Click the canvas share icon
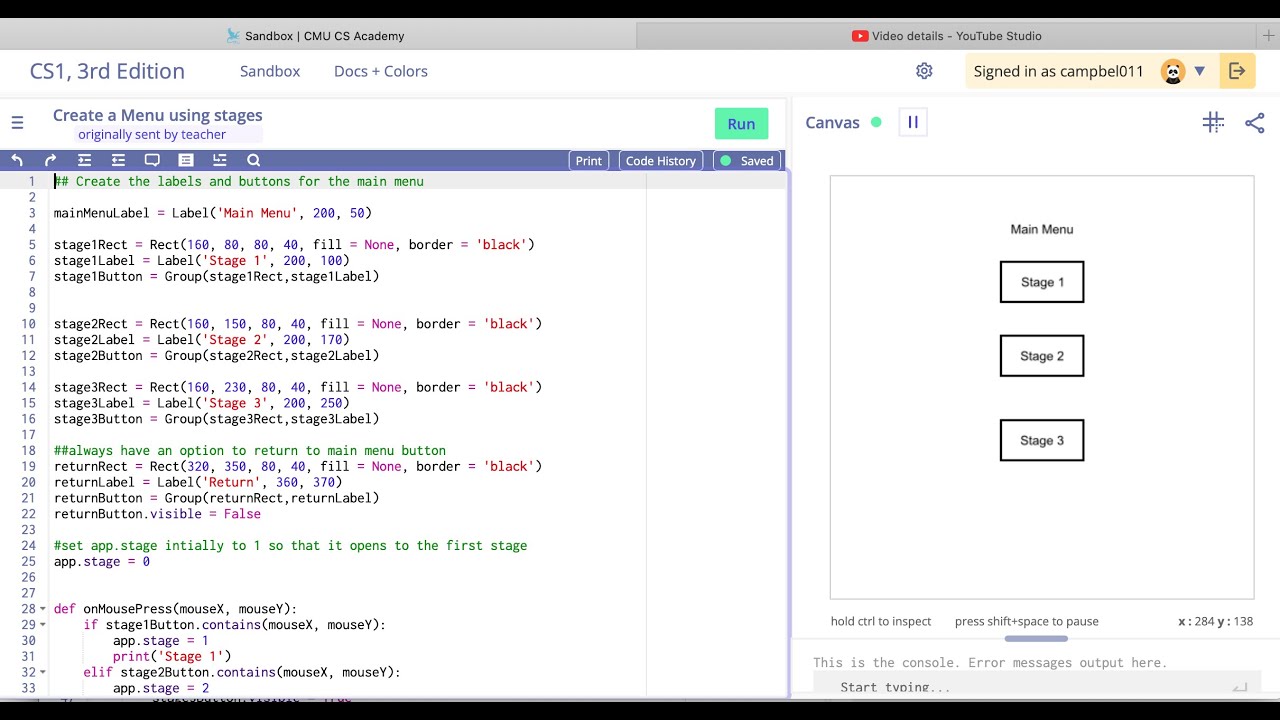1280x720 pixels. coord(1255,122)
